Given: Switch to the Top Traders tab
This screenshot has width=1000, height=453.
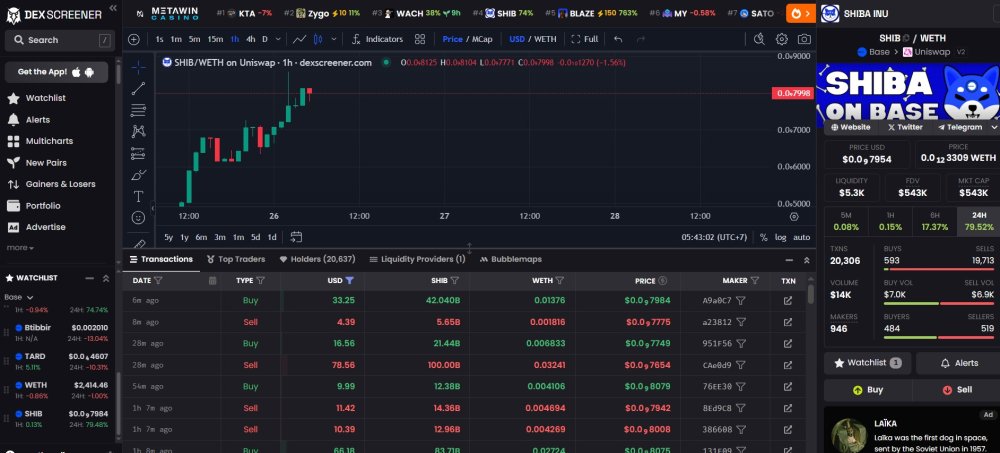Looking at the screenshot, I should [x=236, y=260].
